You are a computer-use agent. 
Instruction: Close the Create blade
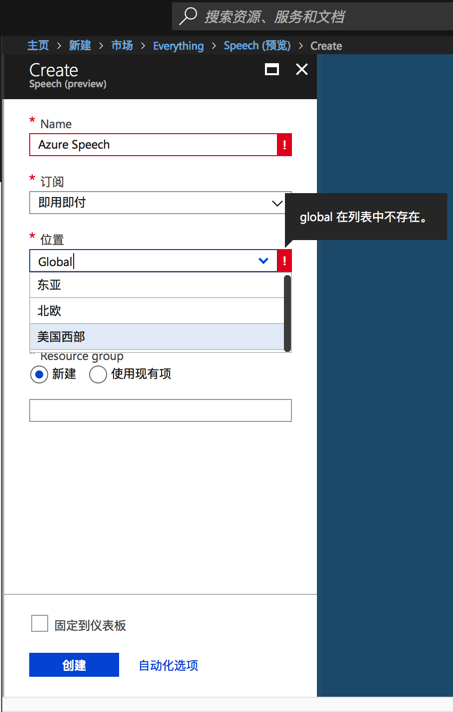(302, 69)
